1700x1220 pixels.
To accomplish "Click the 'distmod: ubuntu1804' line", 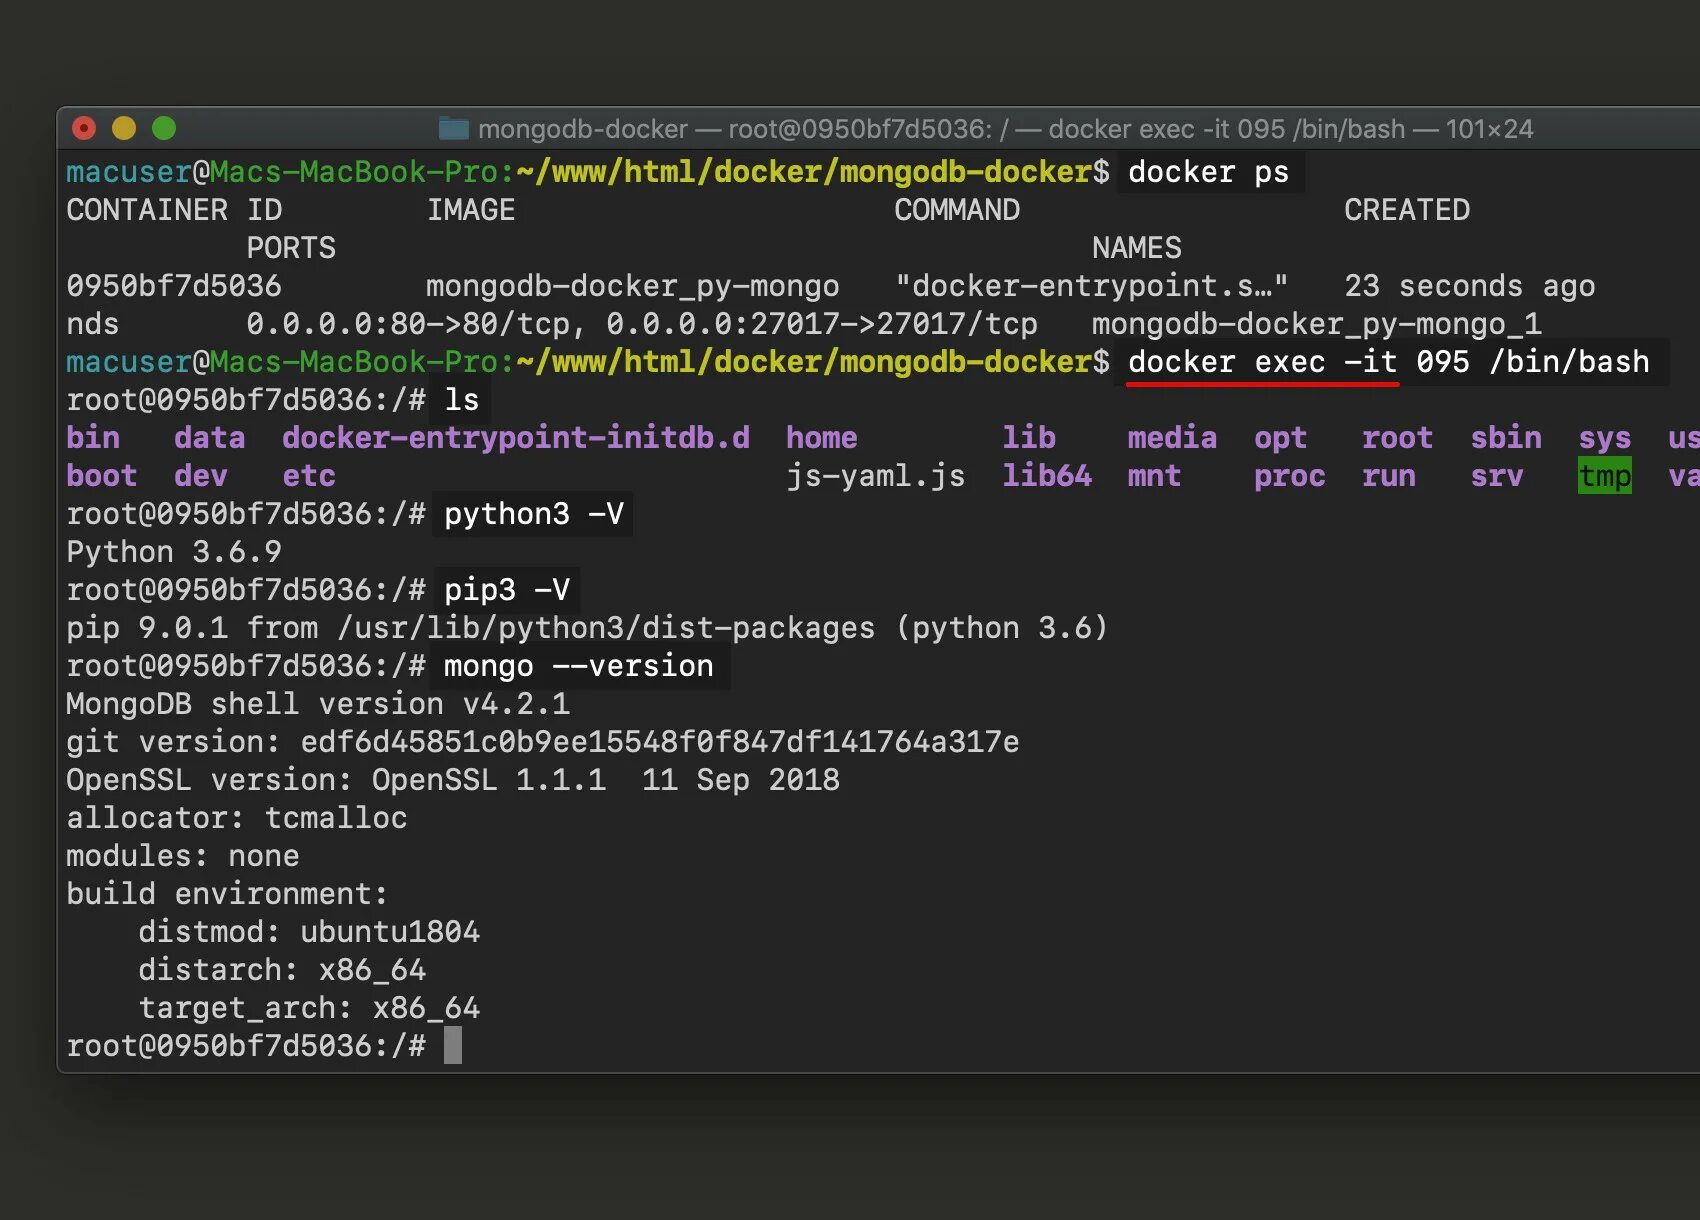I will (309, 932).
